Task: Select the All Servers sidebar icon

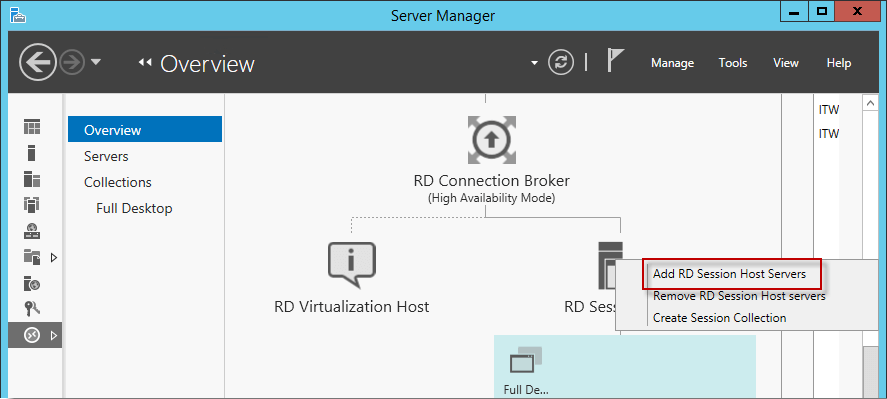Action: [32, 179]
